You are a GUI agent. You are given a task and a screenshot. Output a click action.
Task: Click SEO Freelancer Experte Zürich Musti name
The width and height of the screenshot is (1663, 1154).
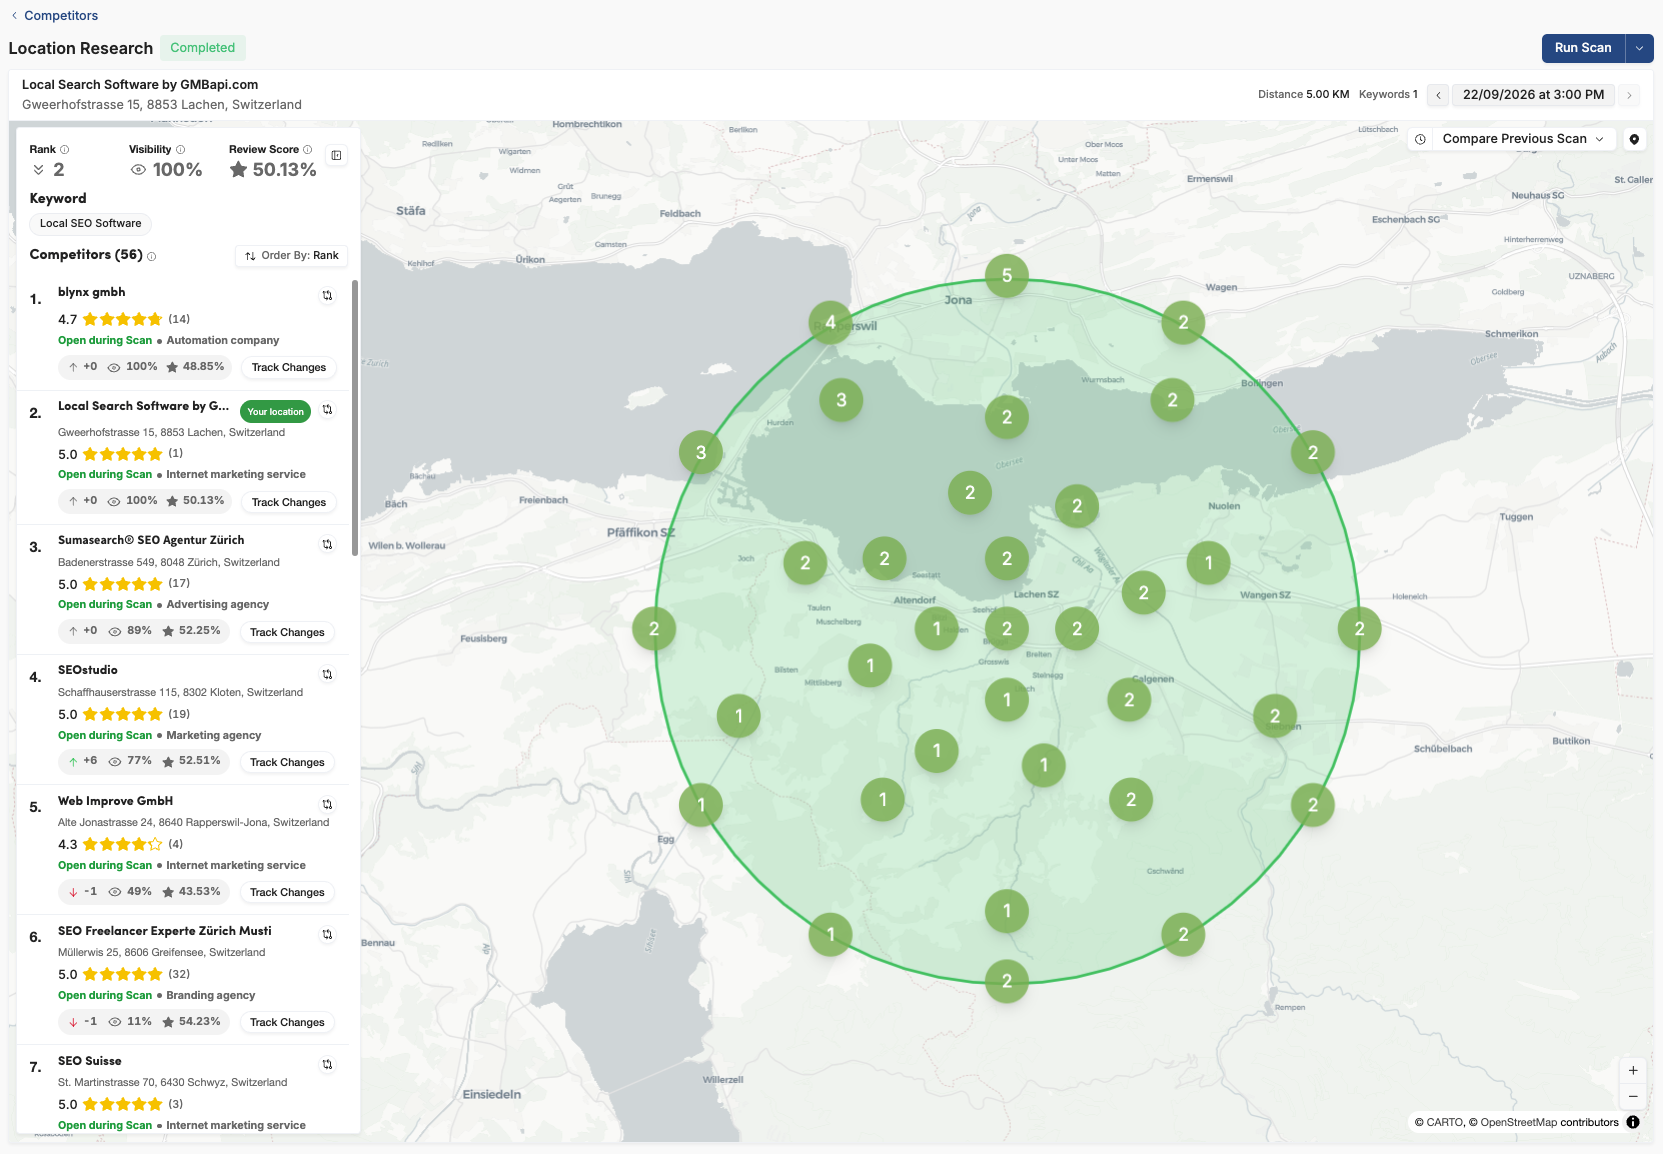point(165,931)
